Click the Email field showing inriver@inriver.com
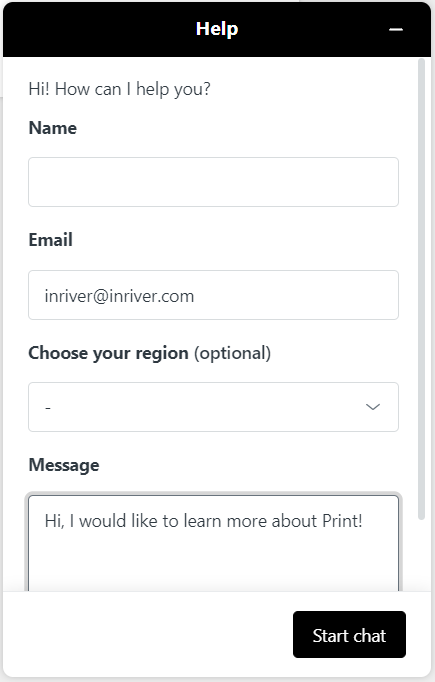 point(213,295)
